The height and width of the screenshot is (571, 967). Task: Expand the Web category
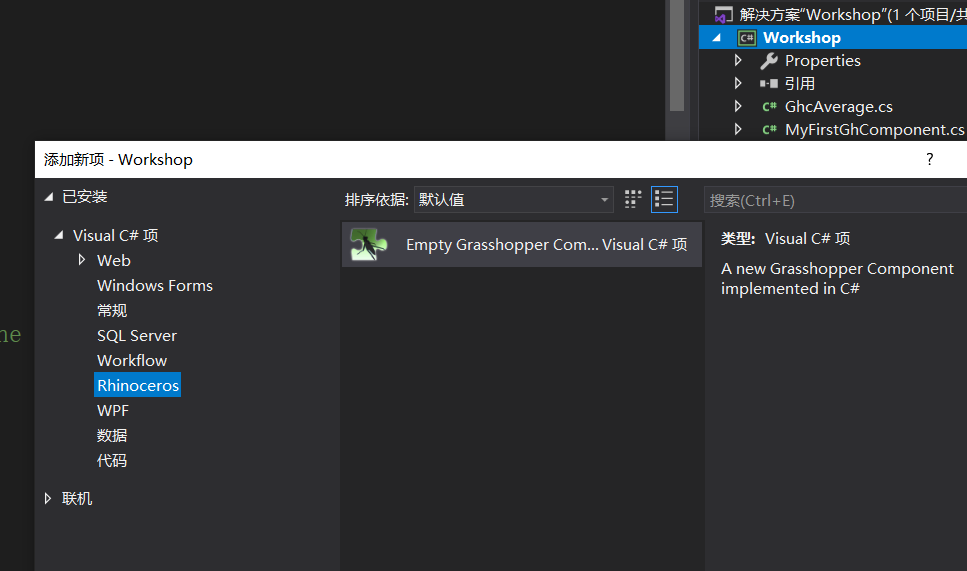click(81, 260)
